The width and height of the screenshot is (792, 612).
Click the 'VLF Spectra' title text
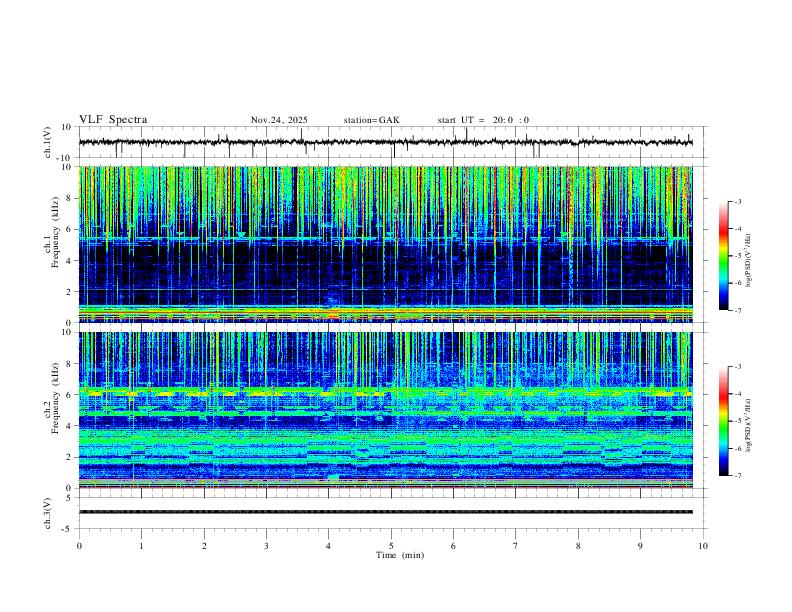point(113,120)
